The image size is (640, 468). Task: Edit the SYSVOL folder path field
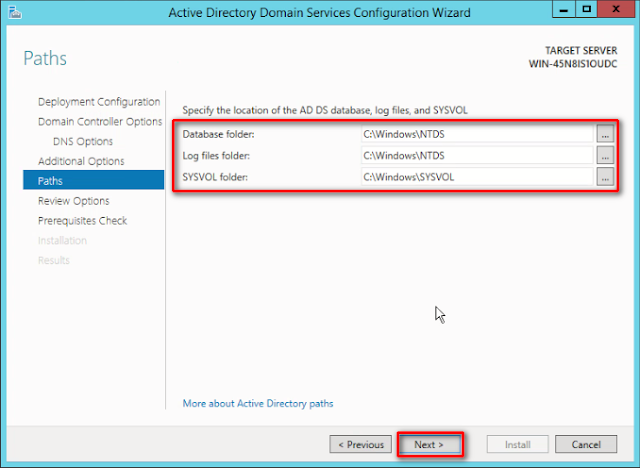tap(477, 177)
